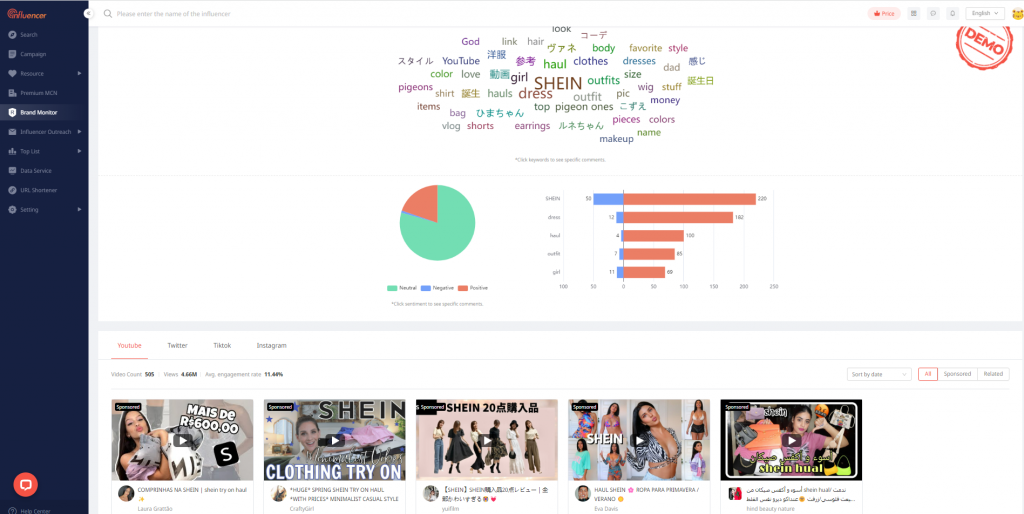
Task: Open the chat messages icon in header
Action: 933,13
